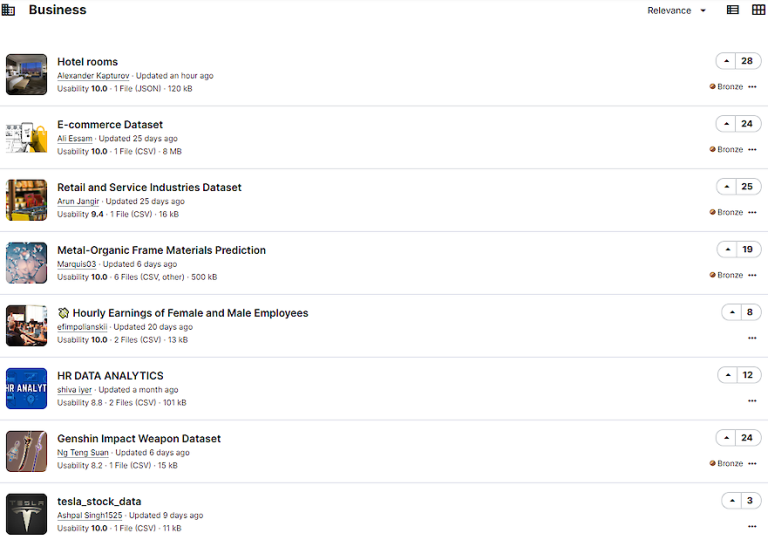Open more options for Hourly Earnings dataset
Viewport: 768px width, 540px height.
click(752, 338)
